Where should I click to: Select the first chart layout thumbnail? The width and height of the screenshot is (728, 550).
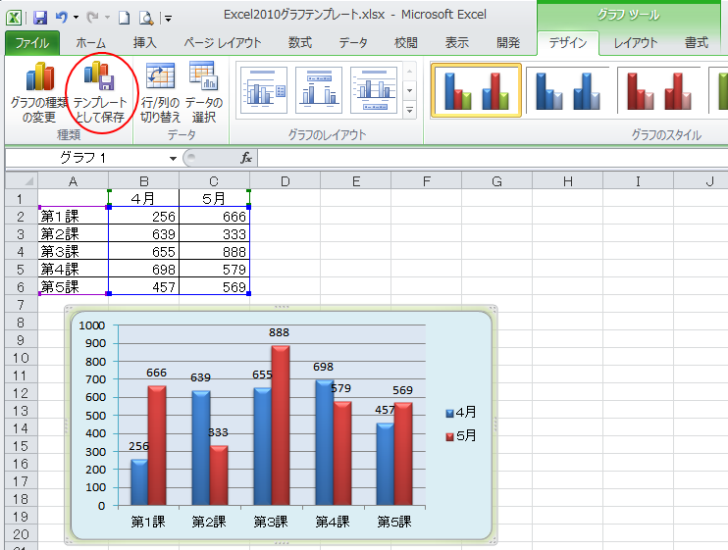click(264, 91)
